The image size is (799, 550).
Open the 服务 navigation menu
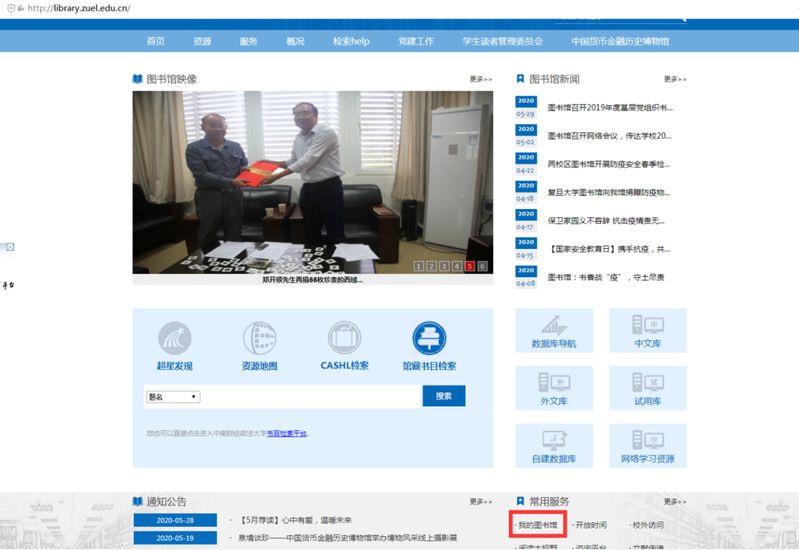click(x=249, y=41)
